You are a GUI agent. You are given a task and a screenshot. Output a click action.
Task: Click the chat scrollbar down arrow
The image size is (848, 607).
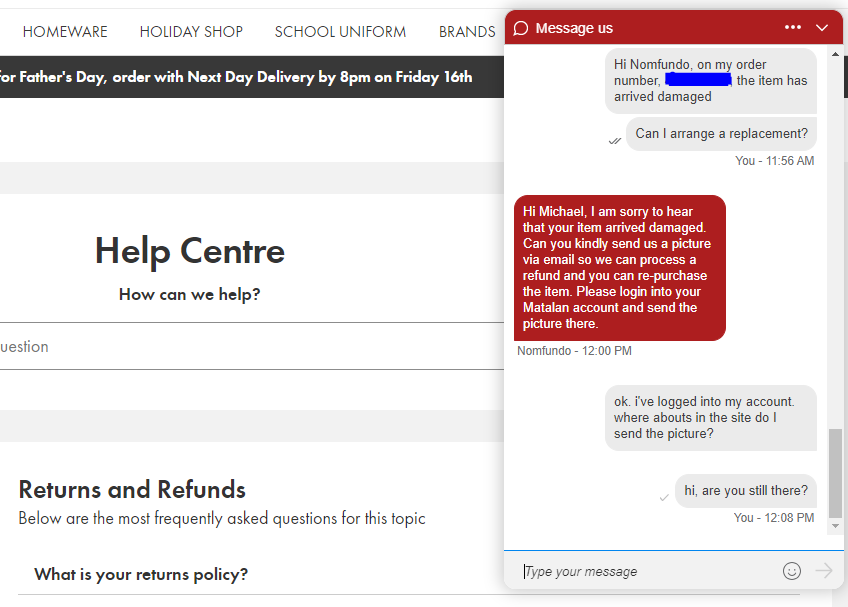pos(835,526)
